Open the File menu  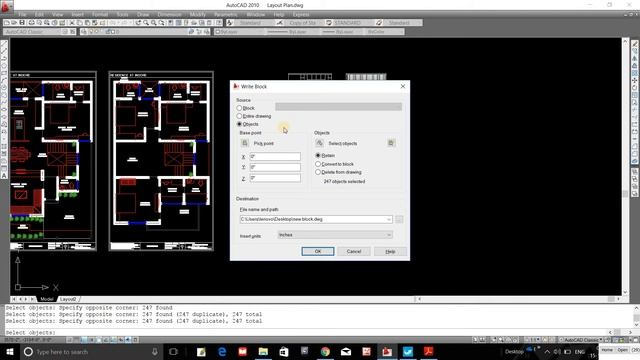22,14
